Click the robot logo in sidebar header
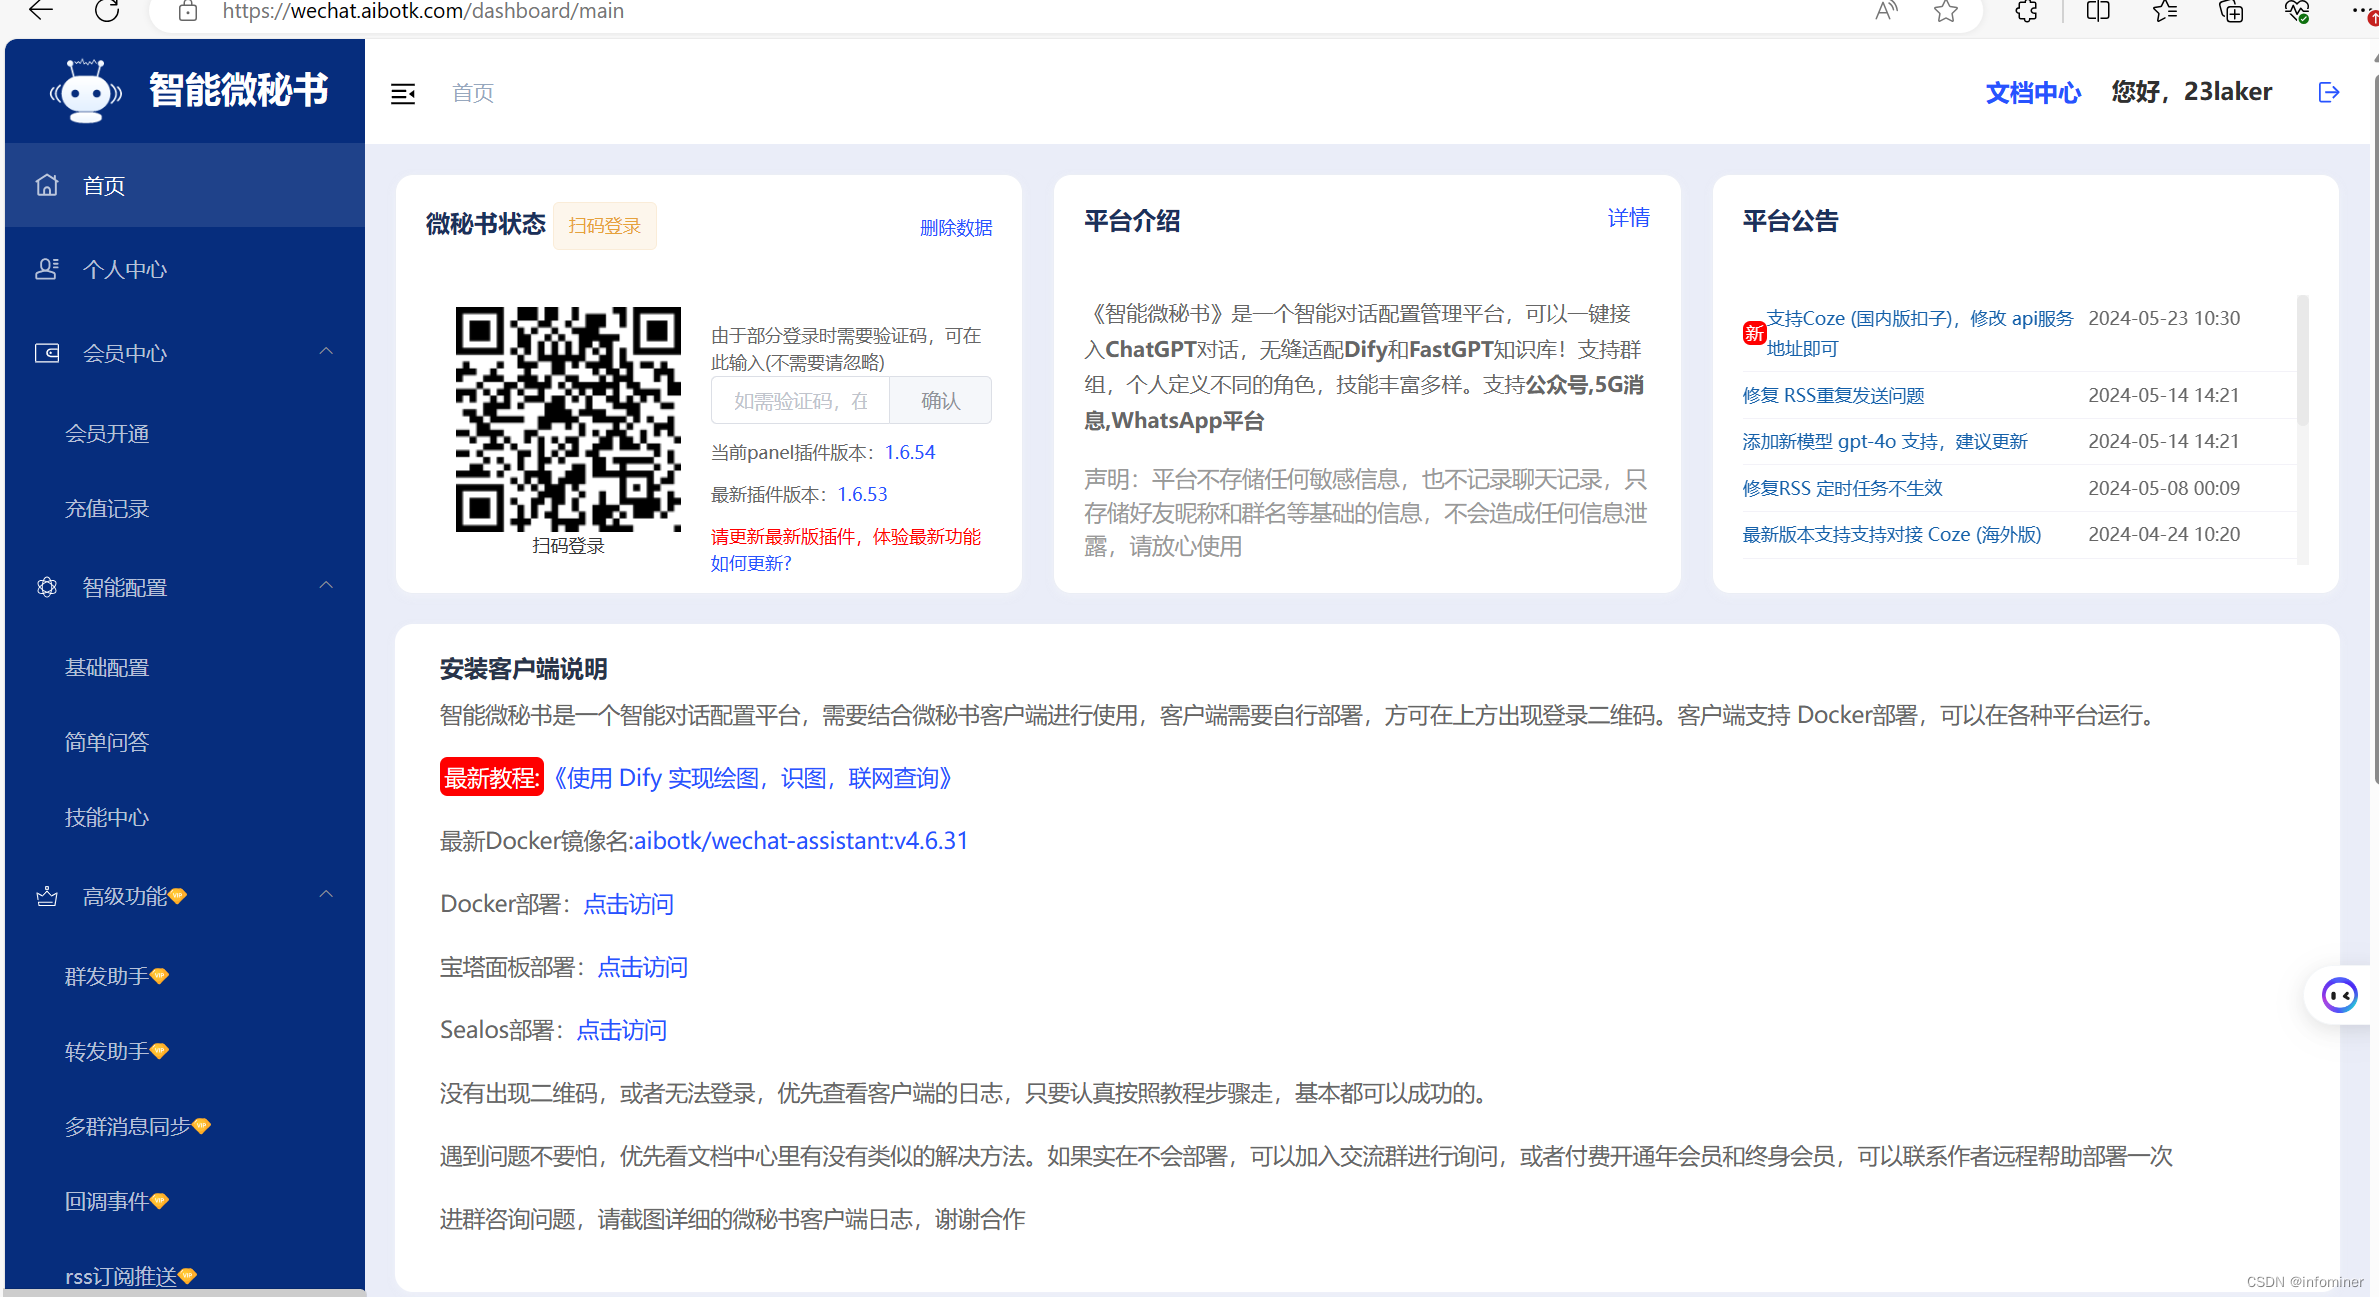The image size is (2379, 1297). tap(87, 91)
